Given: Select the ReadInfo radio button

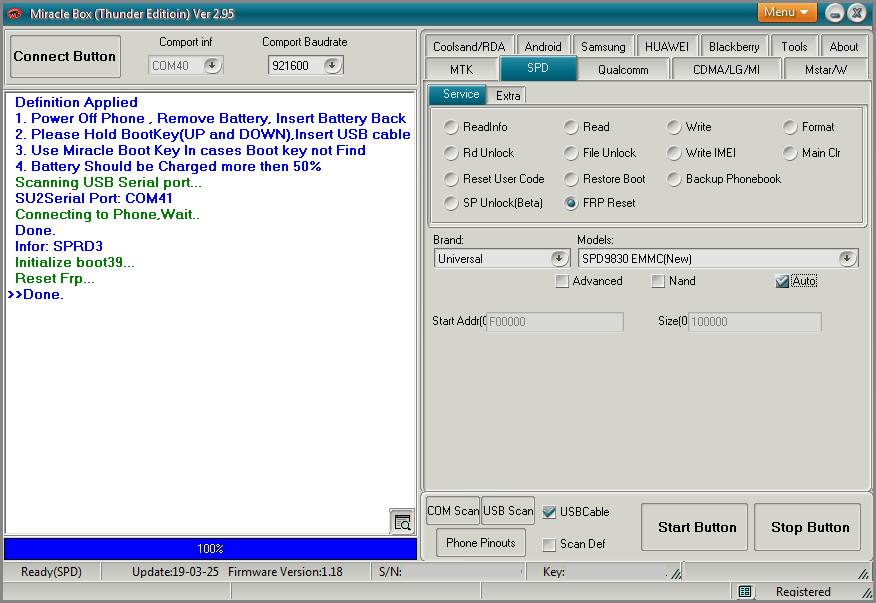Looking at the screenshot, I should [451, 127].
